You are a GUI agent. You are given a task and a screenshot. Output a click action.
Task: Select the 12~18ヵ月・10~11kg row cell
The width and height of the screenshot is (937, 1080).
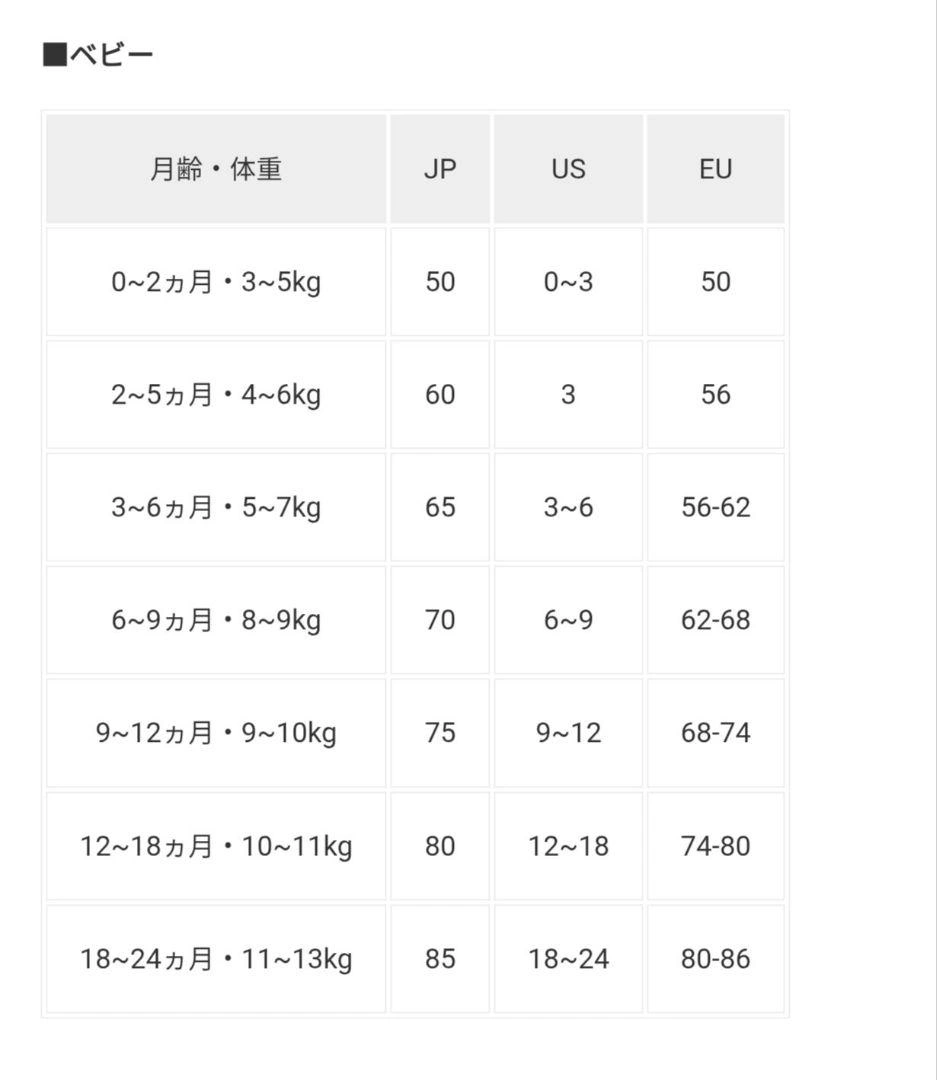[x=216, y=847]
